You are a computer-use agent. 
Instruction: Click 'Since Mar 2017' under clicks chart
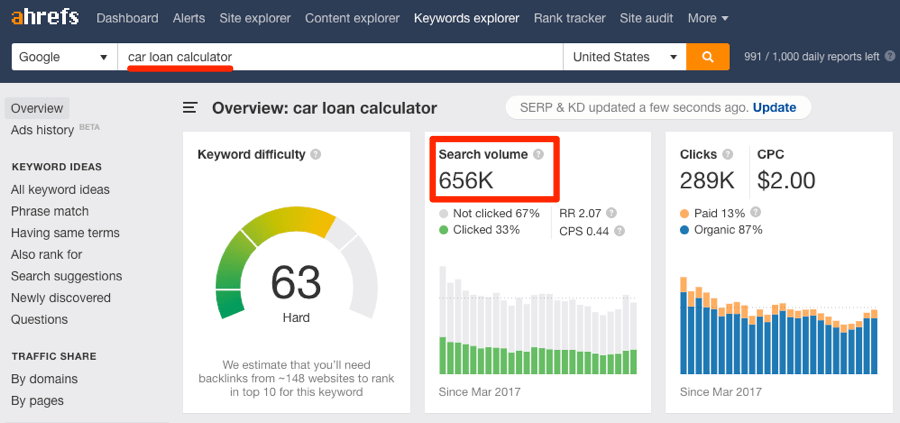(x=721, y=392)
